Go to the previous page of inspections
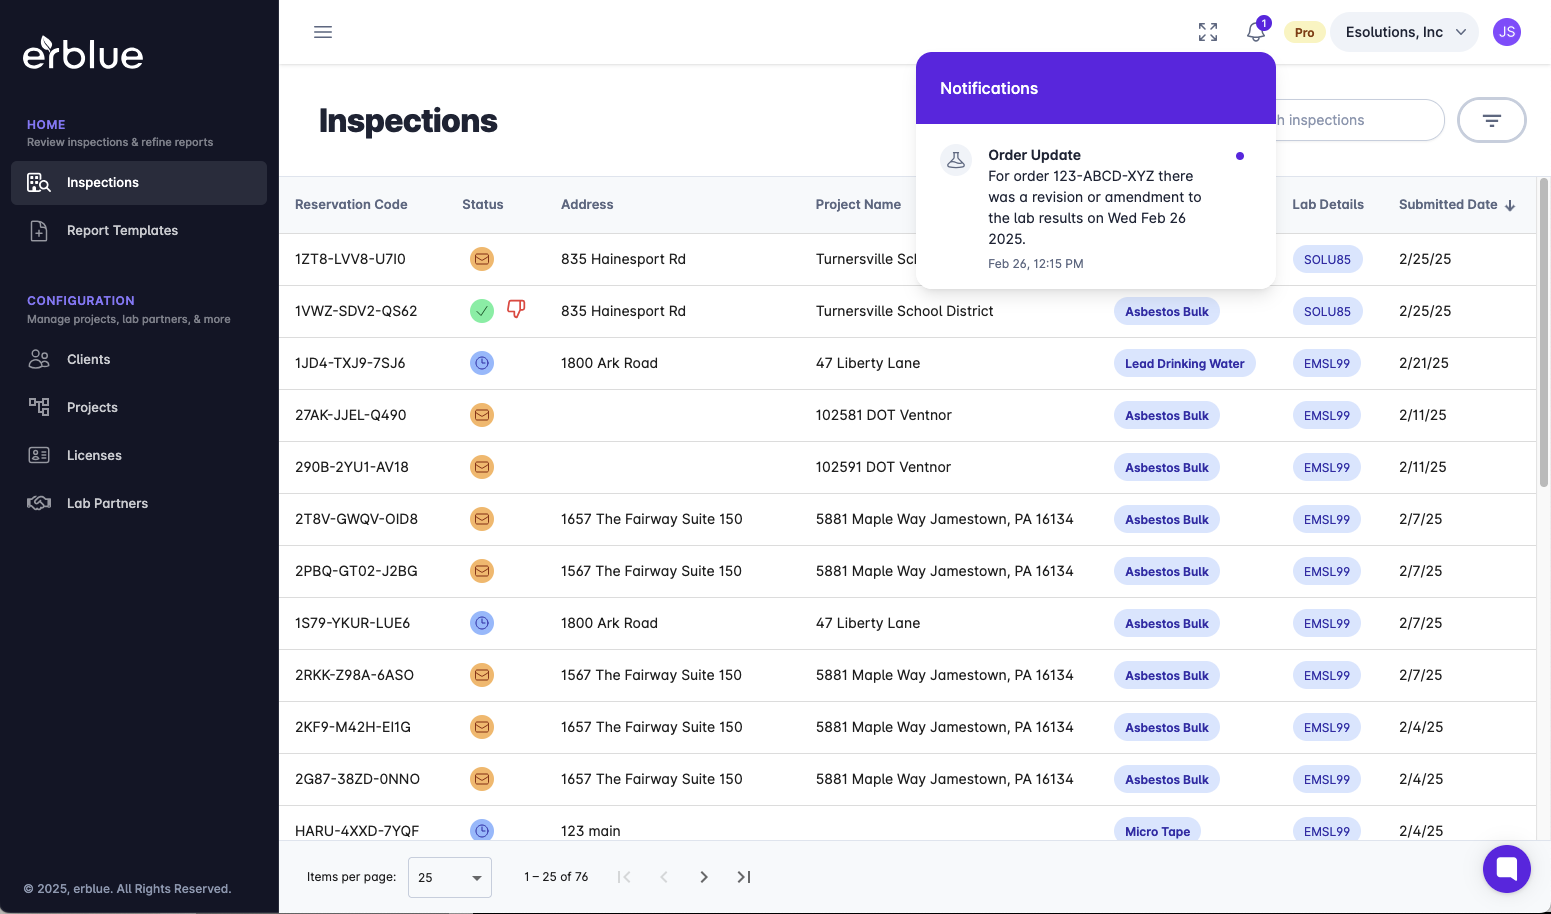The height and width of the screenshot is (914, 1551). [x=664, y=877]
